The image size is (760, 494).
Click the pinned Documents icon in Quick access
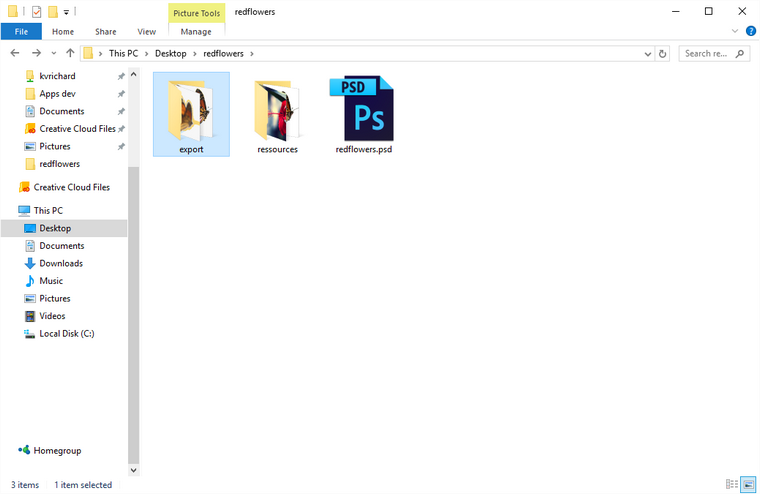point(30,111)
